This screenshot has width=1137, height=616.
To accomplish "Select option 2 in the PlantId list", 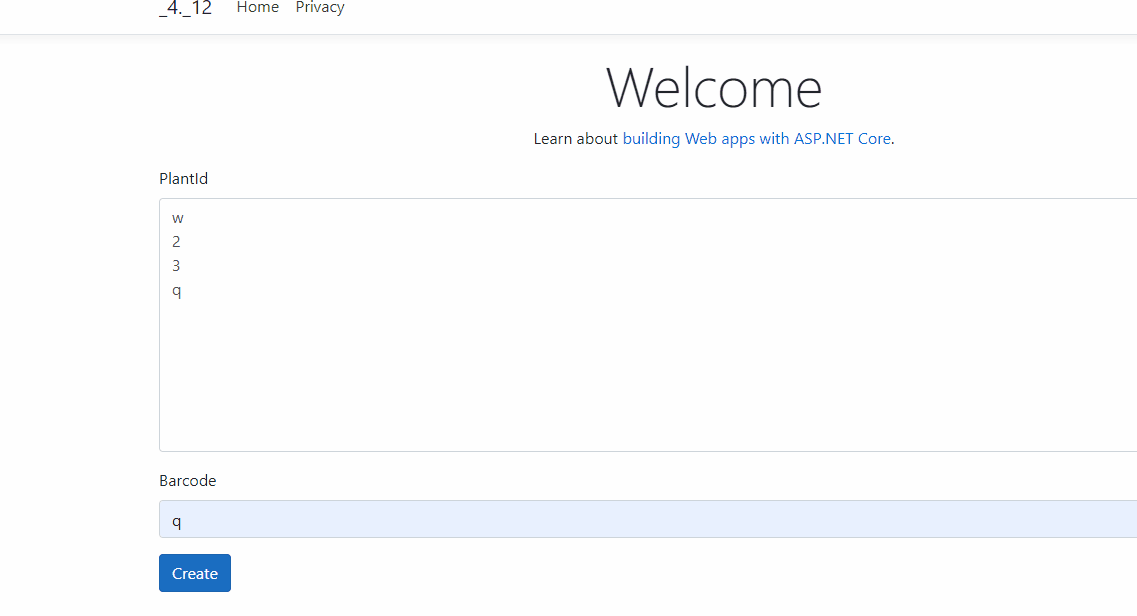I will [x=176, y=241].
